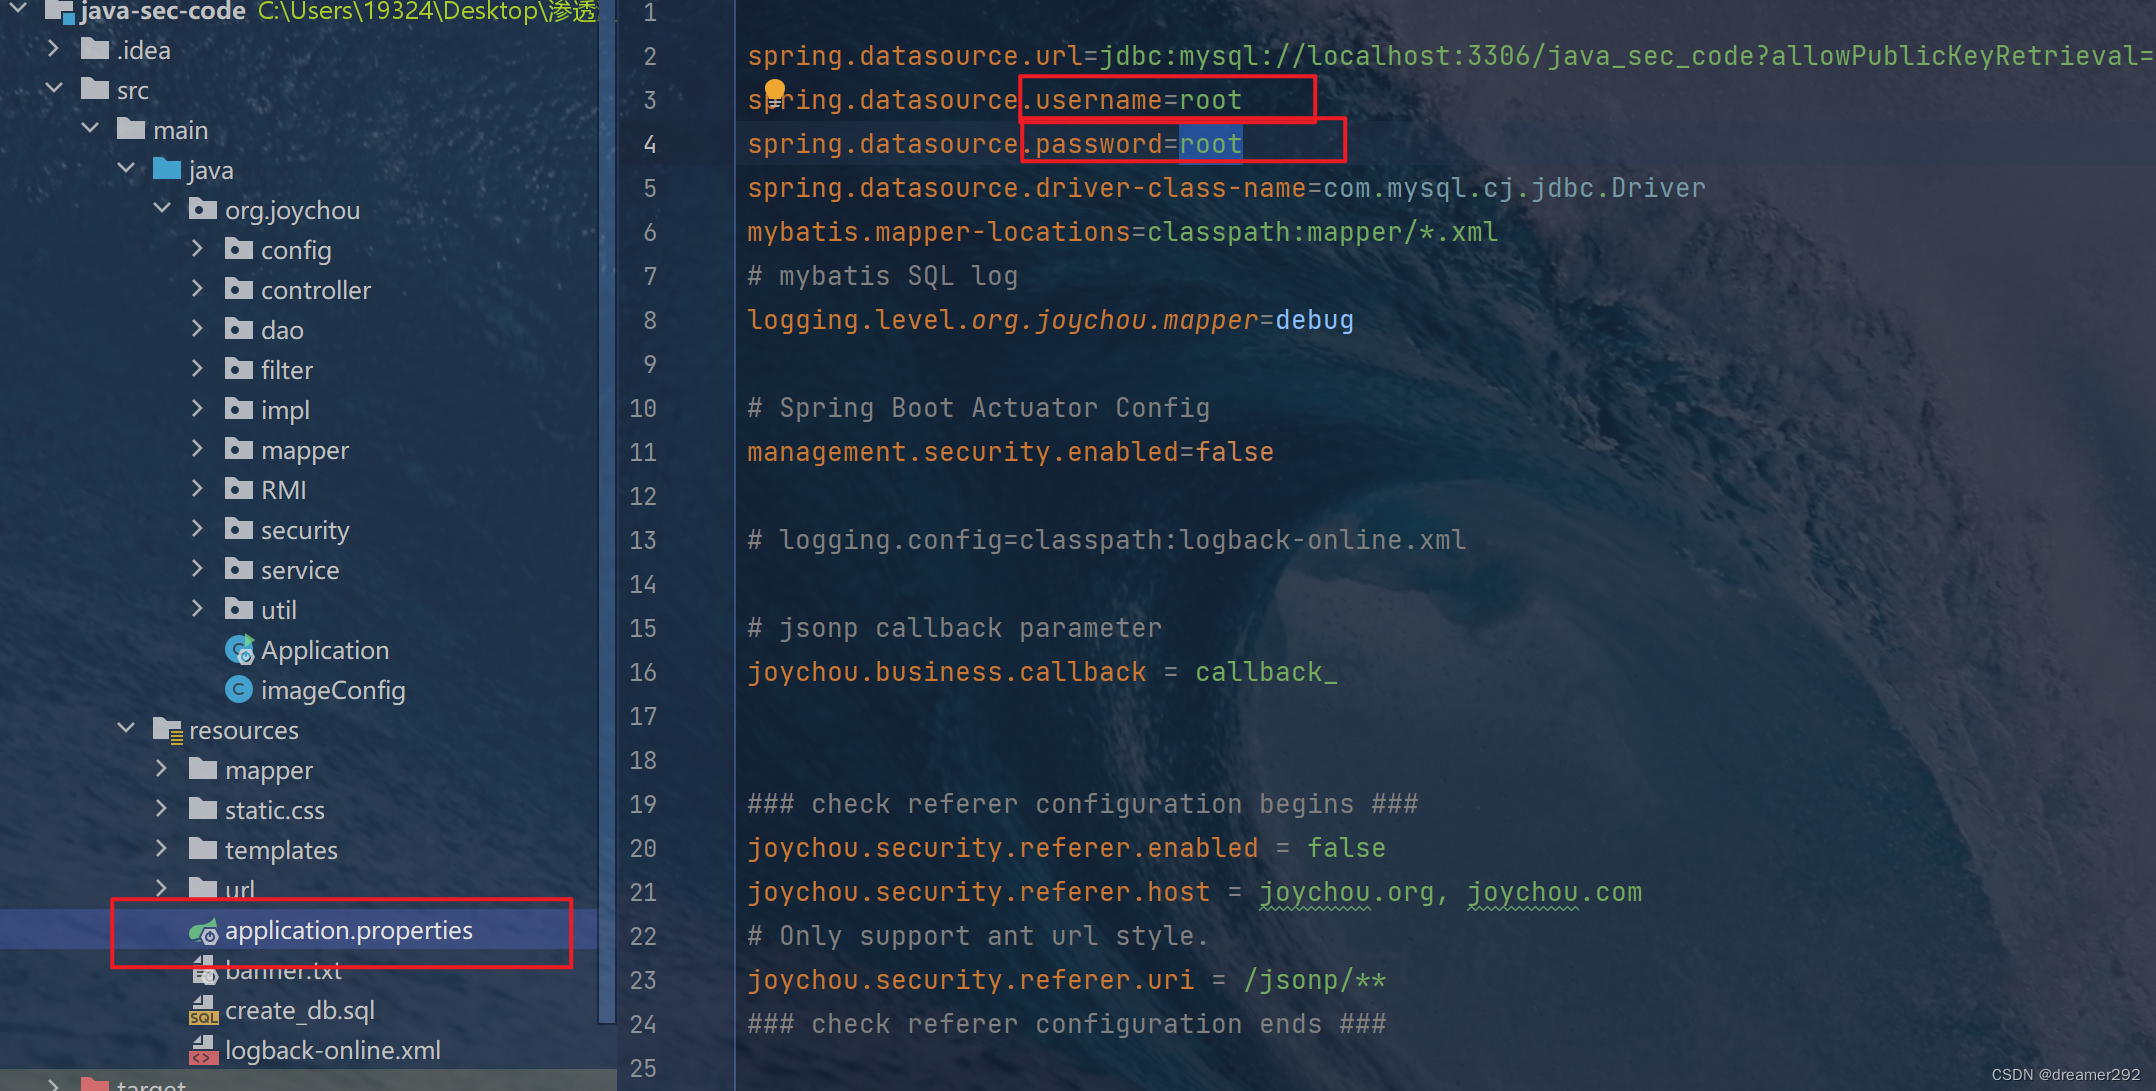Viewport: 2156px width, 1091px height.
Task: Collapse the src folder
Action: (54, 89)
